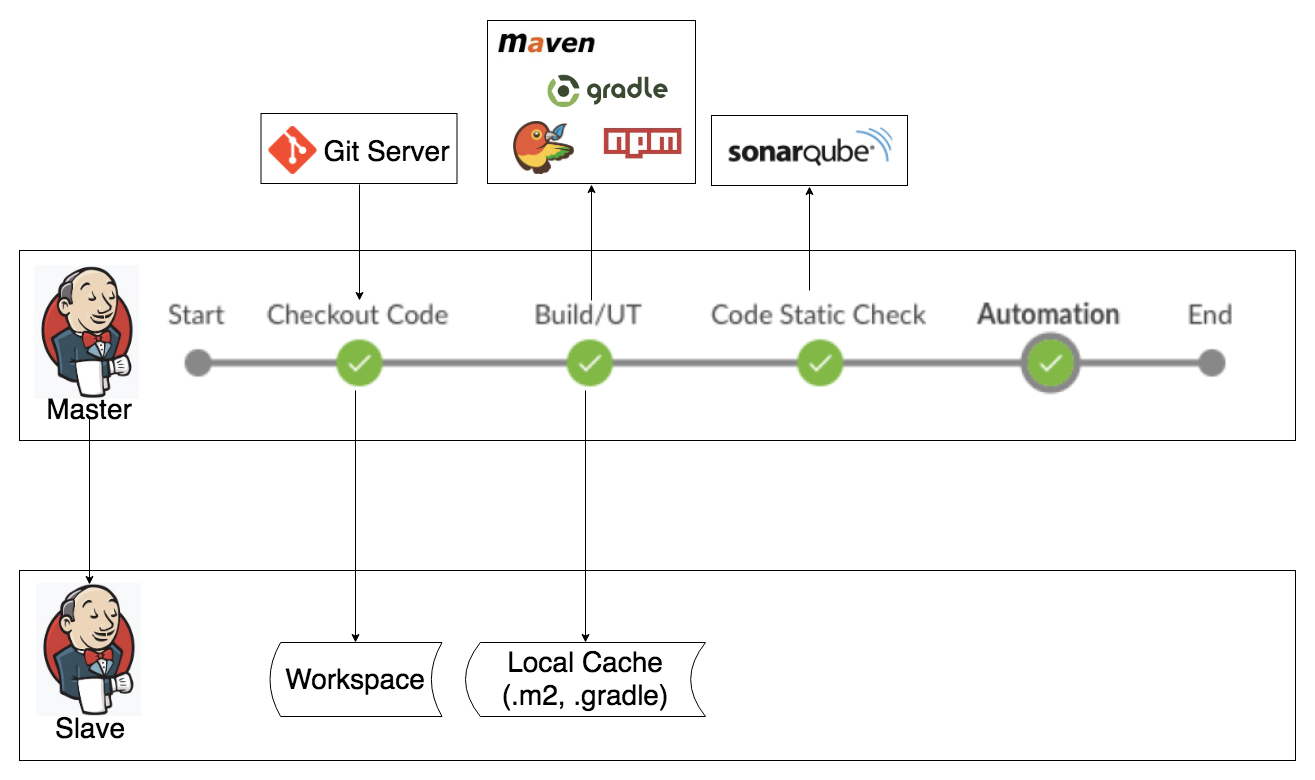Click the Checkout Code green checkmark

pos(358,363)
